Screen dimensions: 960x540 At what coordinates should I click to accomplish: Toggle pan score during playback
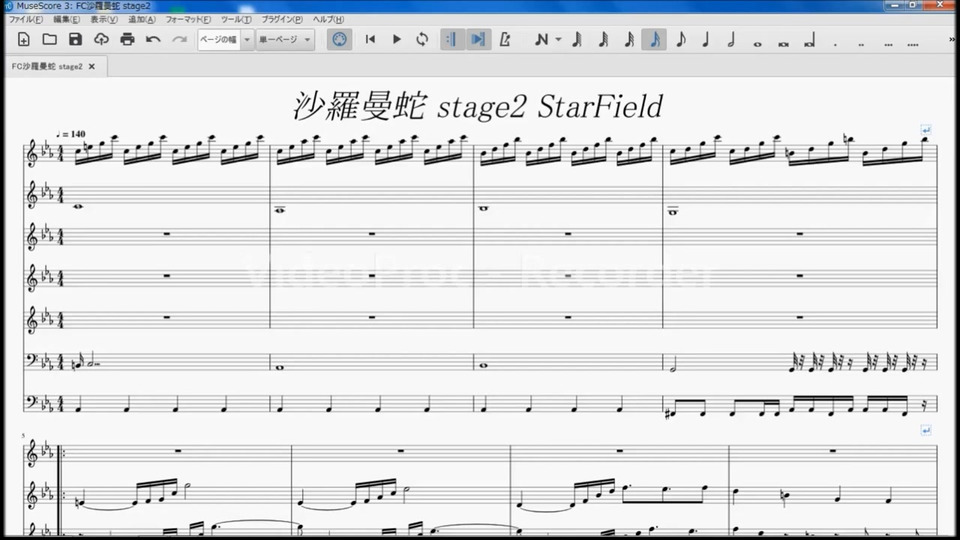tap(478, 40)
